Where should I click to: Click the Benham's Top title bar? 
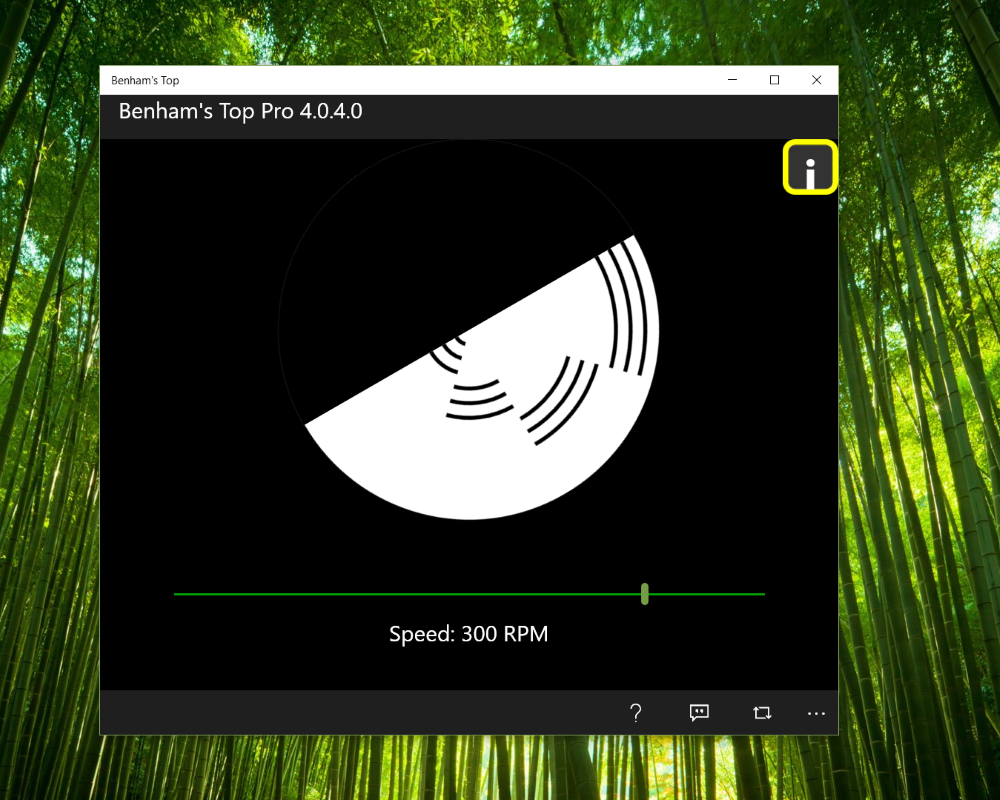coord(300,80)
